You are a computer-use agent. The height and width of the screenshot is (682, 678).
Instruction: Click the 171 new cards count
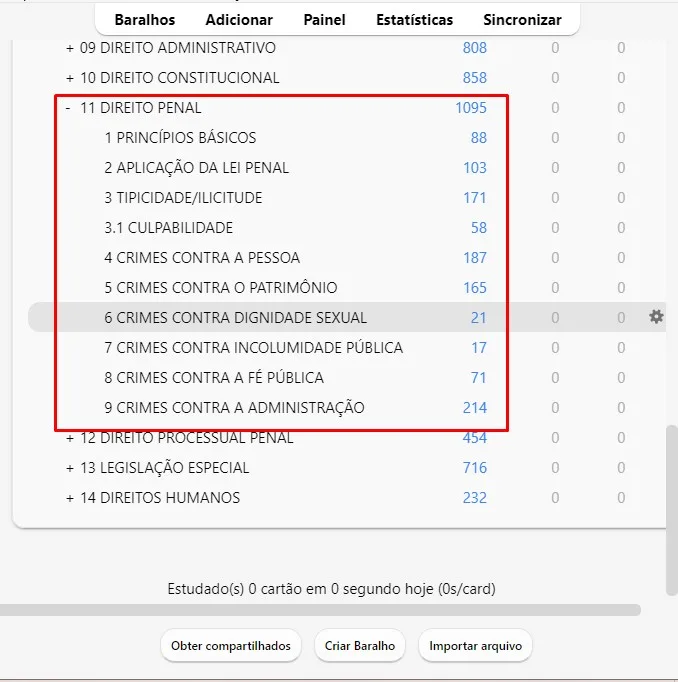pos(474,198)
